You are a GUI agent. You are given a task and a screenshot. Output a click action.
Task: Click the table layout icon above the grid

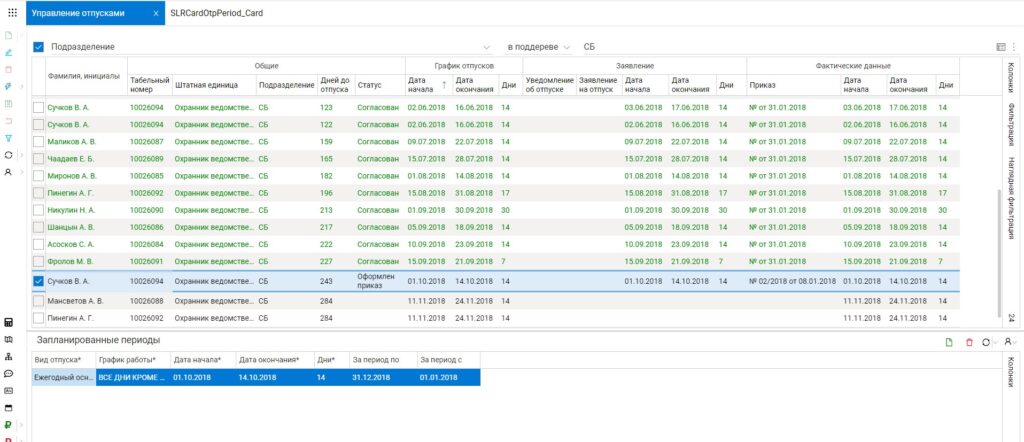point(1000,47)
